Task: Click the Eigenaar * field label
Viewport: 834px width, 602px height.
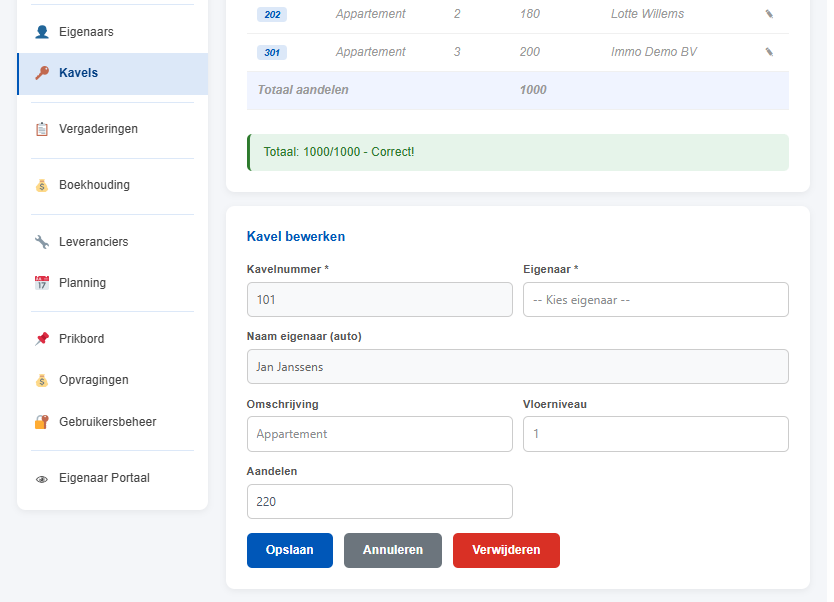Action: pyautogui.click(x=551, y=270)
